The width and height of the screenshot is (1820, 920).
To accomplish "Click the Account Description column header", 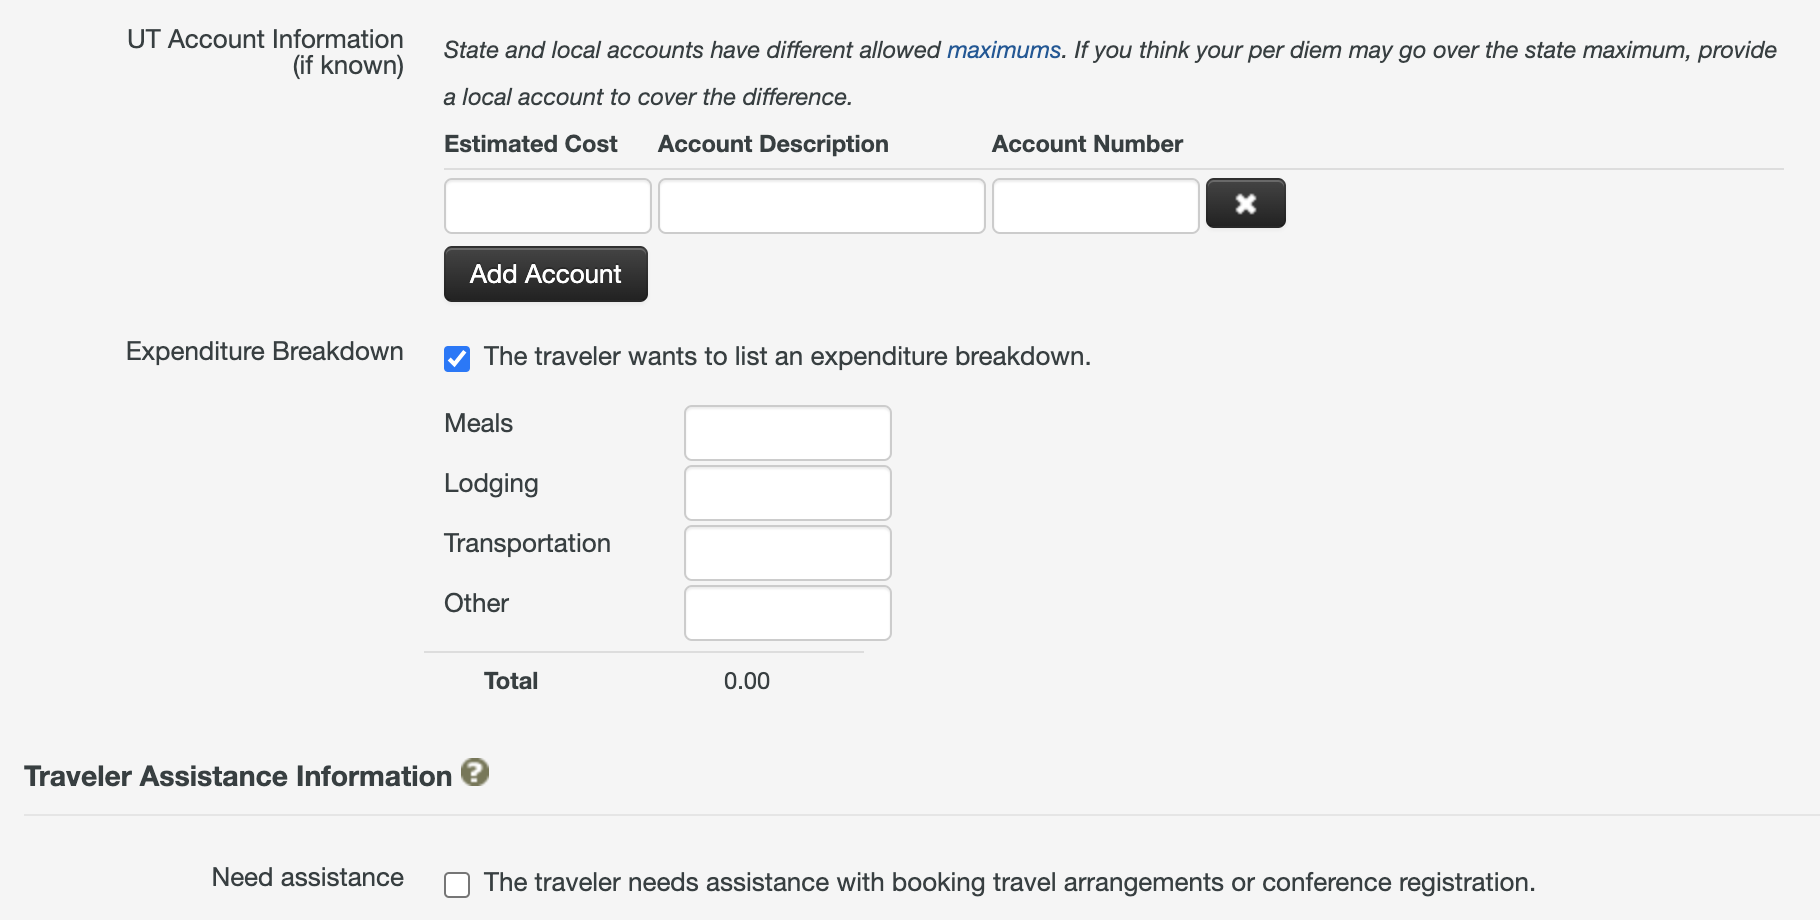I will [773, 144].
